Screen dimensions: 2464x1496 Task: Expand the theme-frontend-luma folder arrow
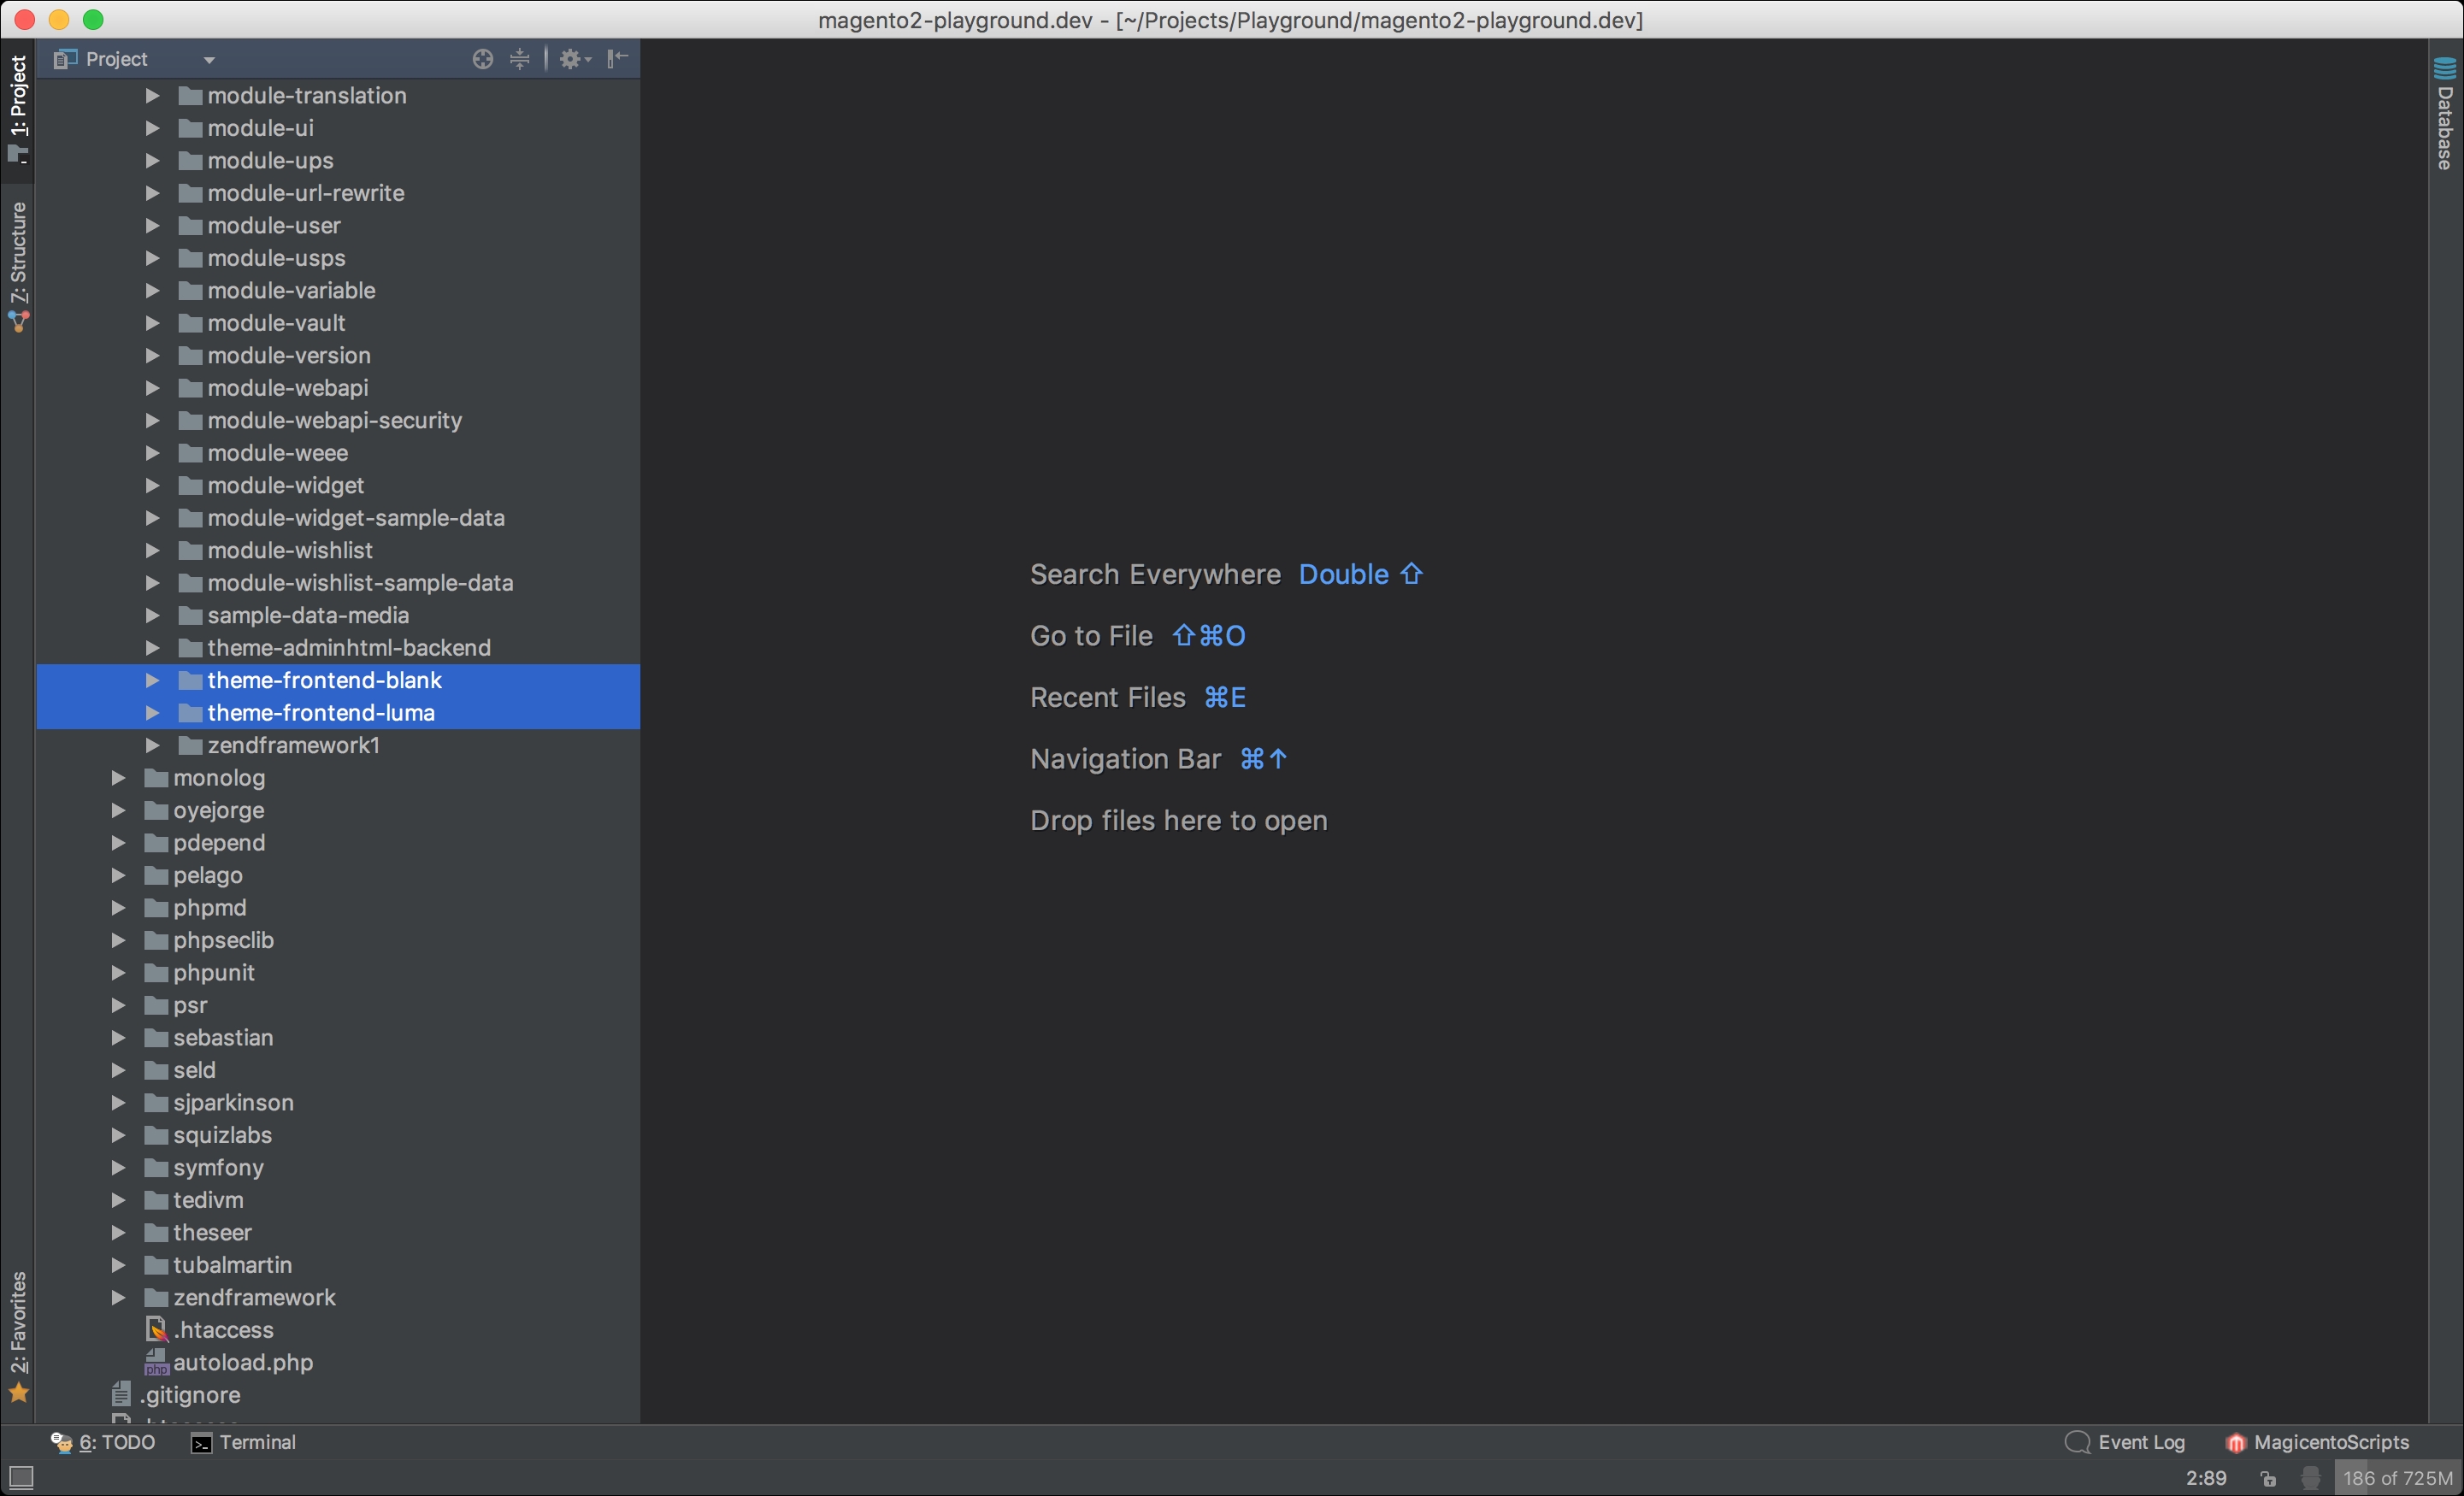[152, 713]
